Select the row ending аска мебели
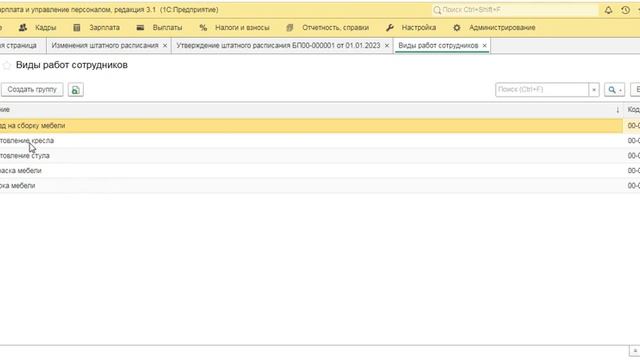Image resolution: width=640 pixels, height=360 pixels. click(x=311, y=171)
